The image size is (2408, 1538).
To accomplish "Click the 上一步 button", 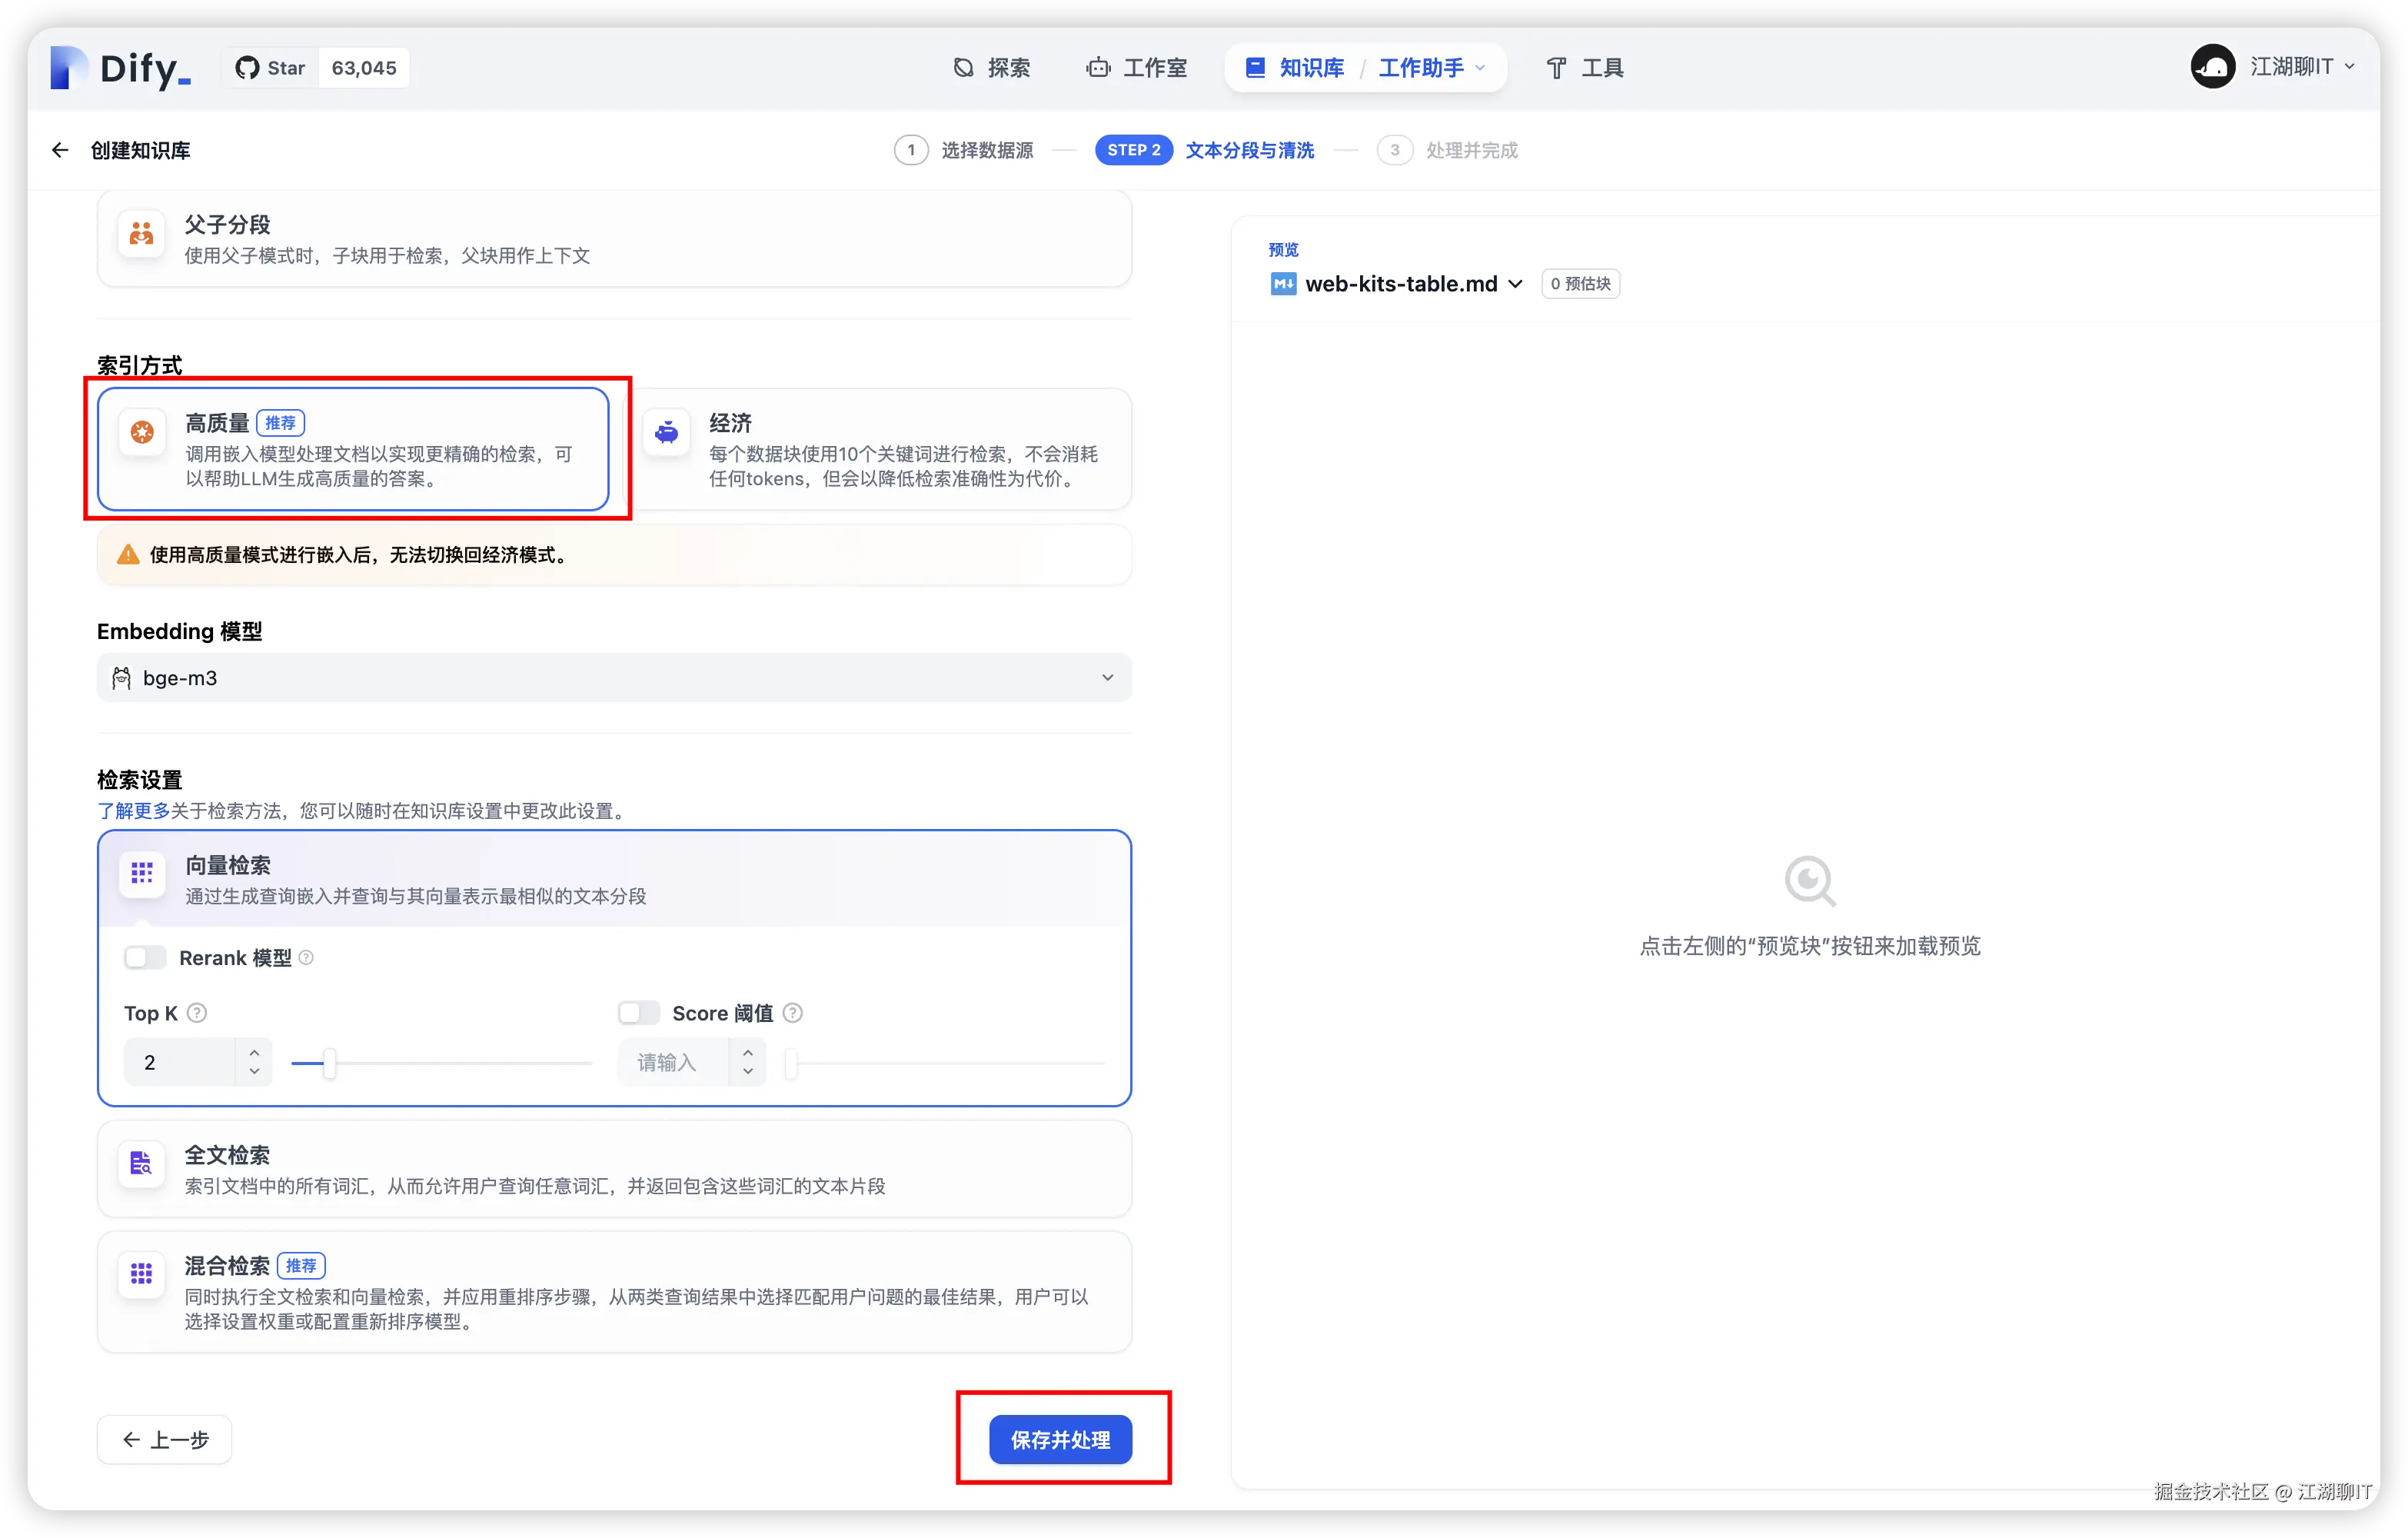I will point(165,1440).
